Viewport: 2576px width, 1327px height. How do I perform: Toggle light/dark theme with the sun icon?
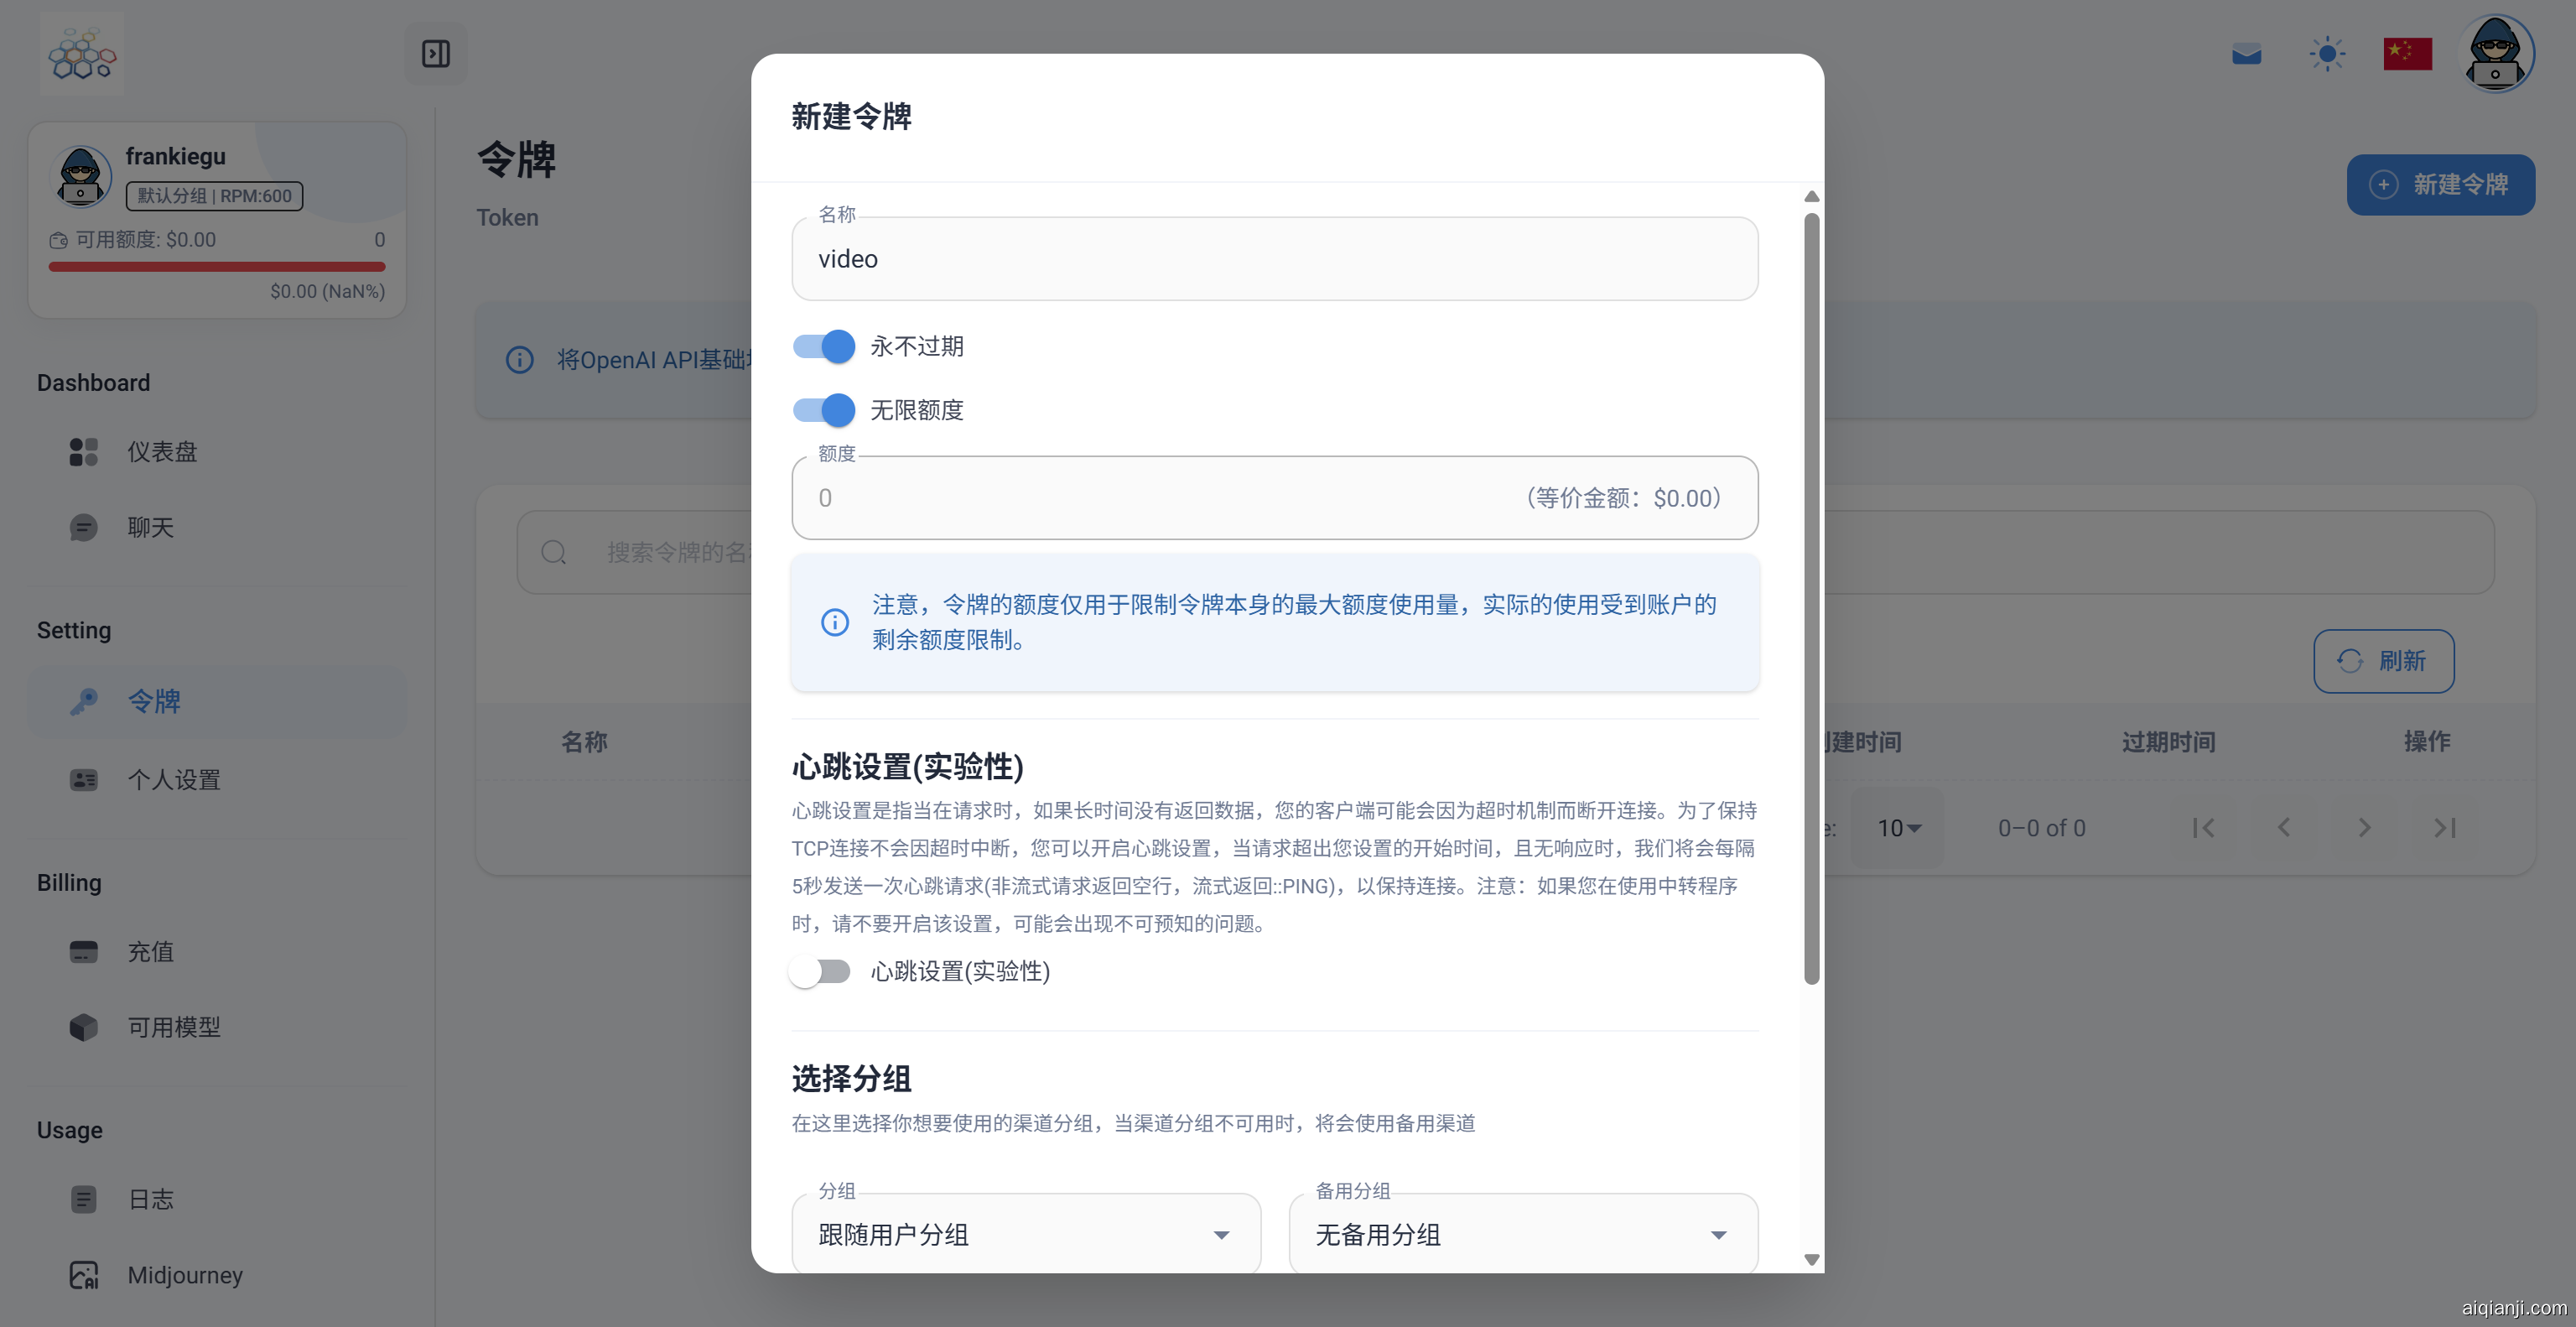point(2327,53)
